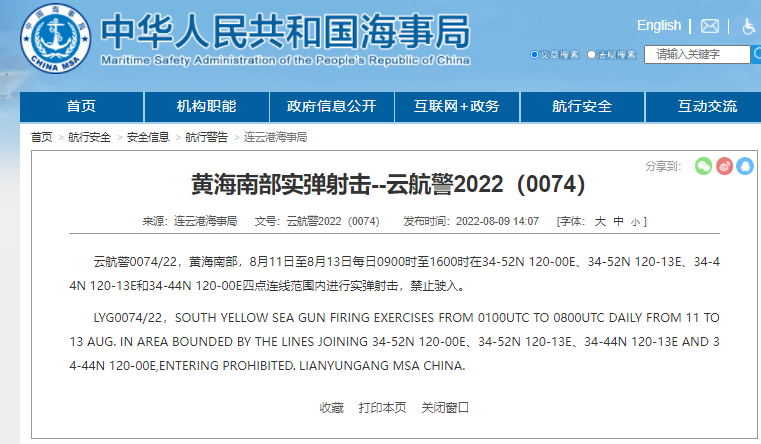
Task: Share article via Weibo icon
Action: tap(724, 166)
